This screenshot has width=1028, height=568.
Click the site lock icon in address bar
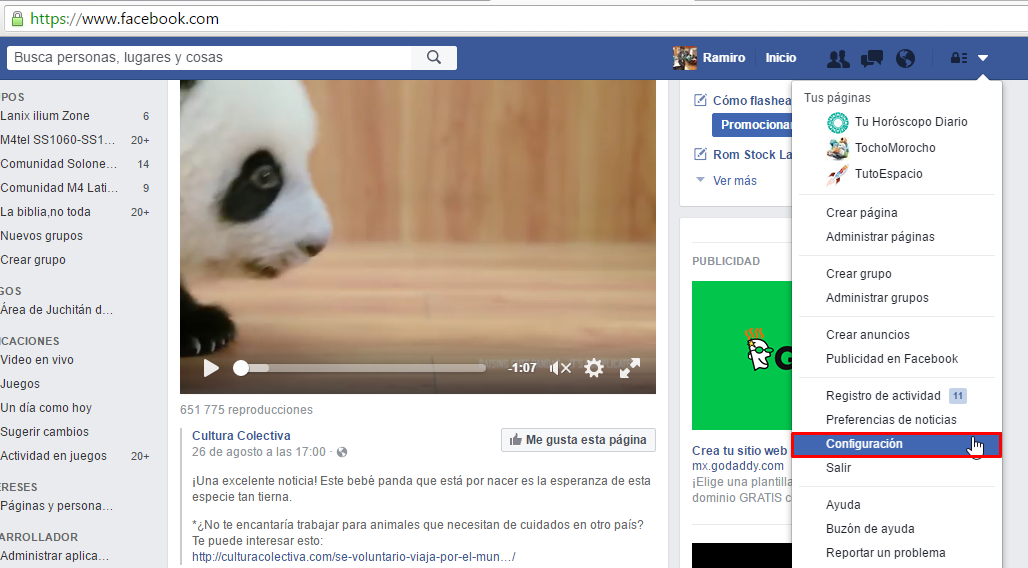coord(18,18)
